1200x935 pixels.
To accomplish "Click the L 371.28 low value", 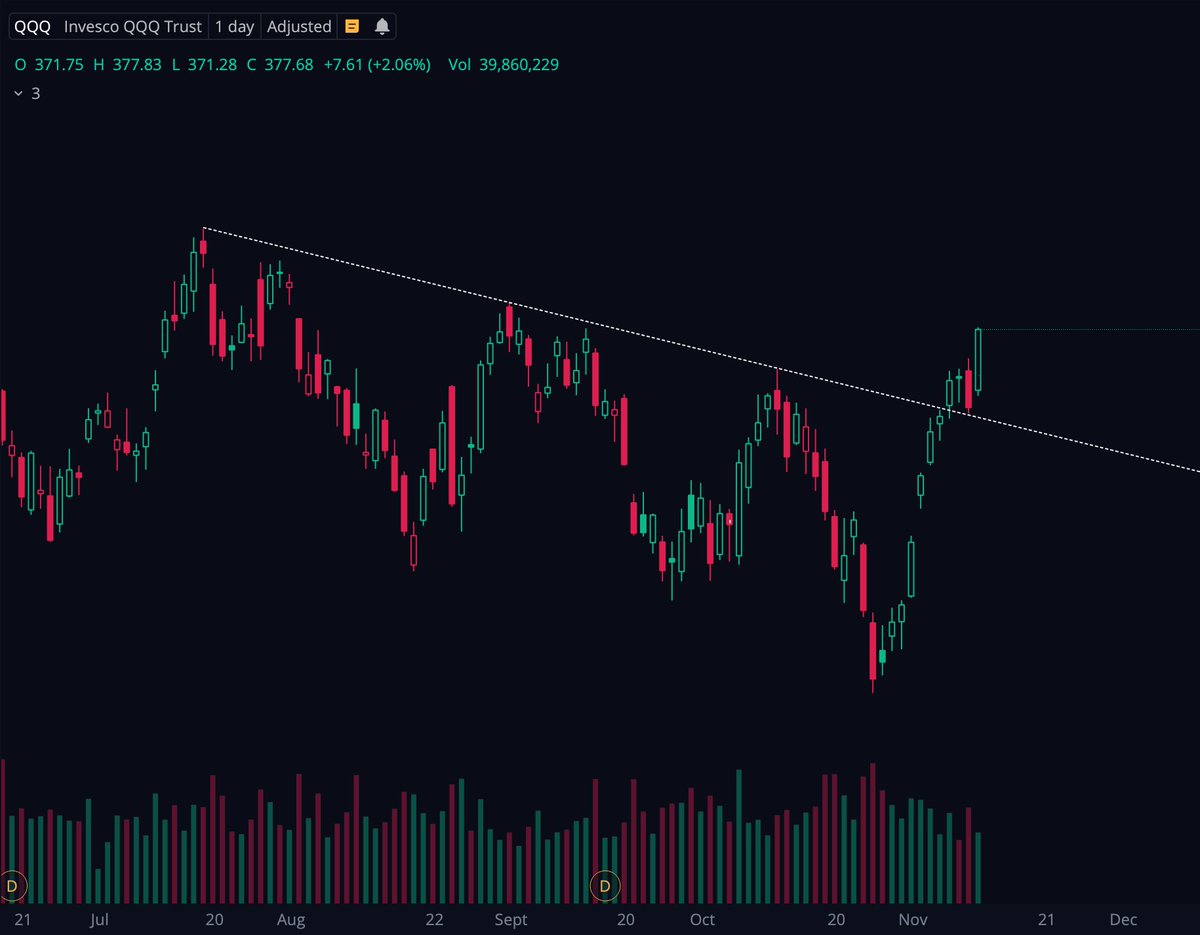I will tap(204, 65).
